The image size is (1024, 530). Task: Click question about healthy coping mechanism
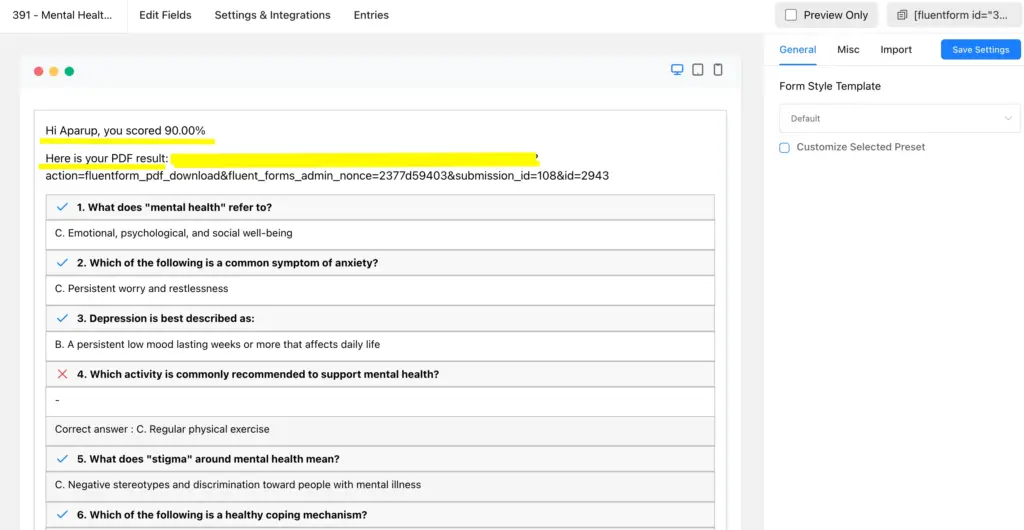click(222, 514)
